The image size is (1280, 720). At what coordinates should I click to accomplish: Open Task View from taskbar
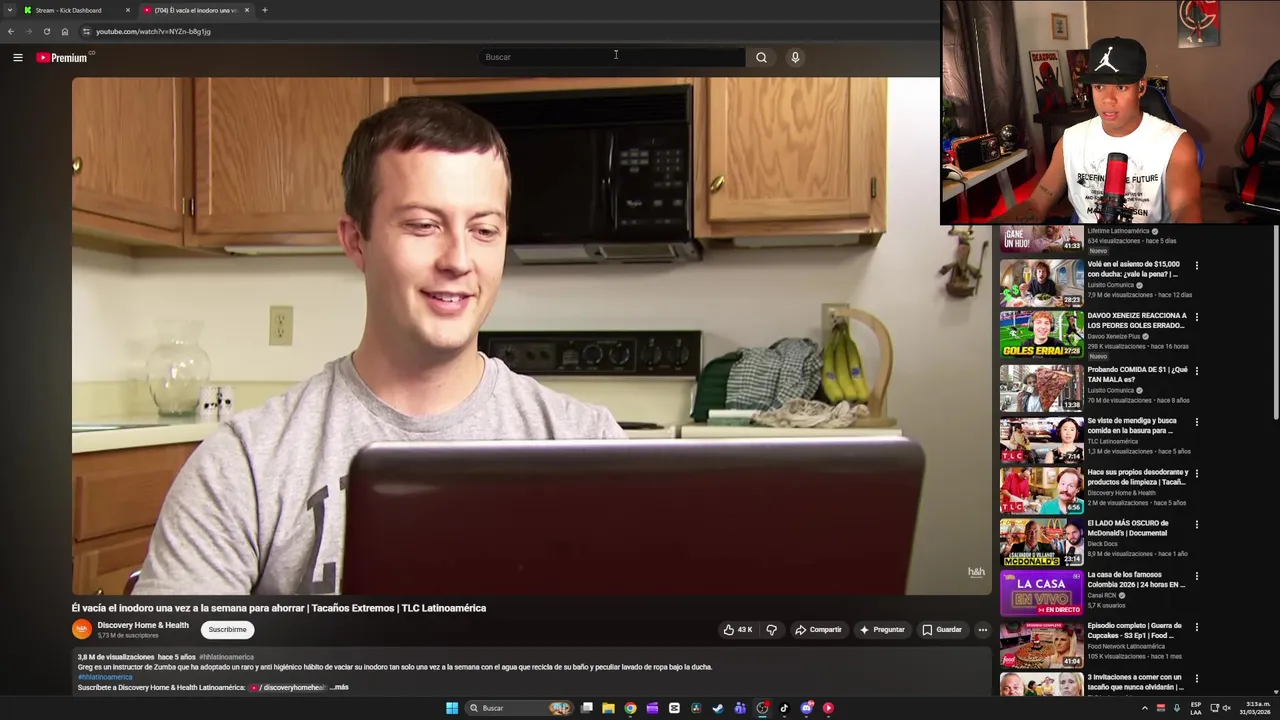pyautogui.click(x=587, y=708)
